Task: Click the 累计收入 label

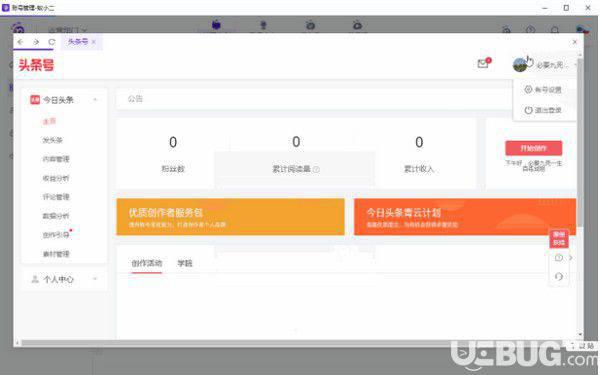Action: 419,169
